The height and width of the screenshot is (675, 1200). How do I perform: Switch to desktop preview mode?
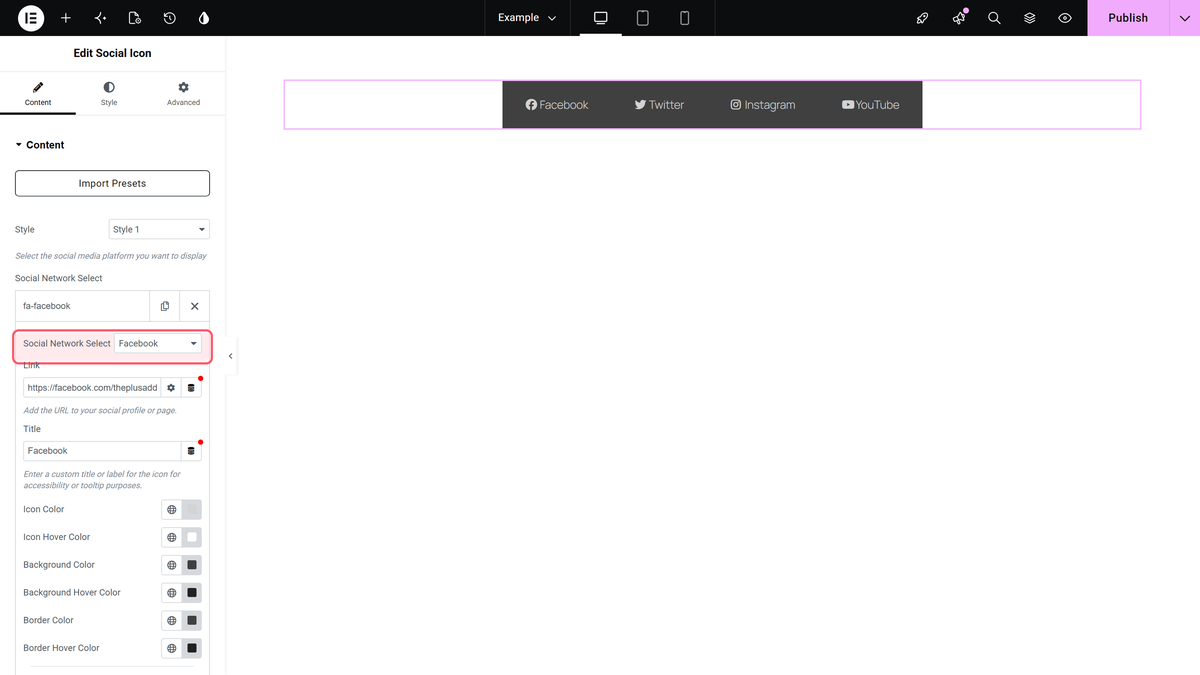click(601, 18)
